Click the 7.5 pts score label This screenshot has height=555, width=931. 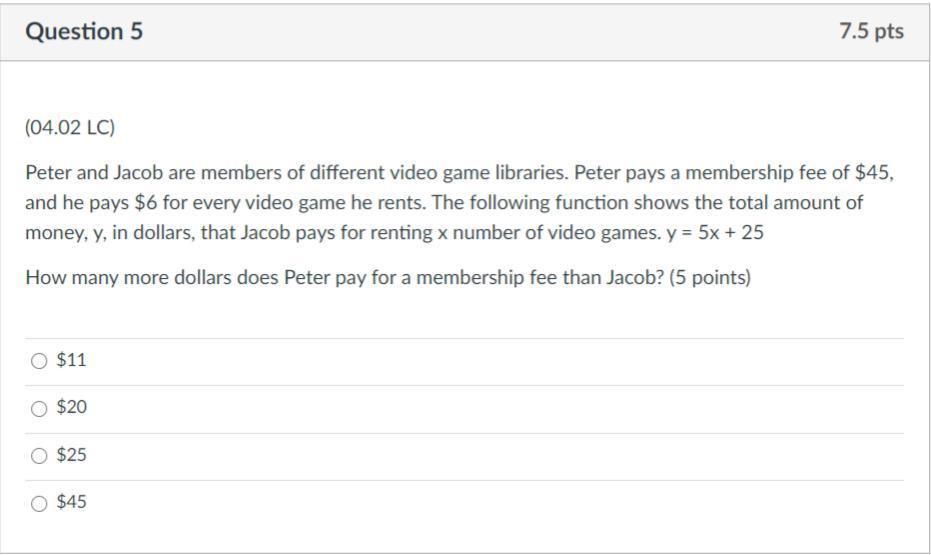coord(871,31)
